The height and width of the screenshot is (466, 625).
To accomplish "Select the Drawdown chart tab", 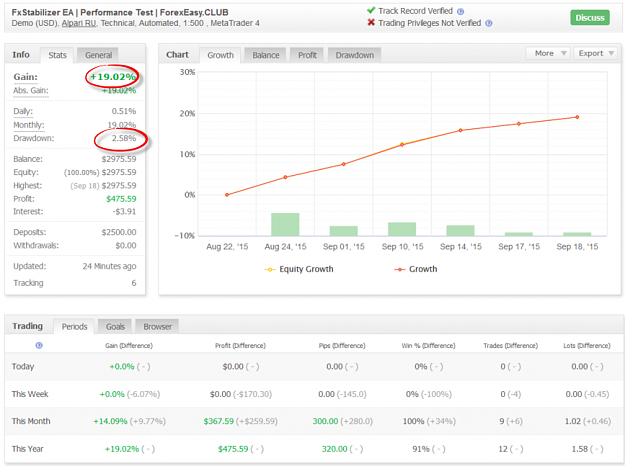I will 354,55.
